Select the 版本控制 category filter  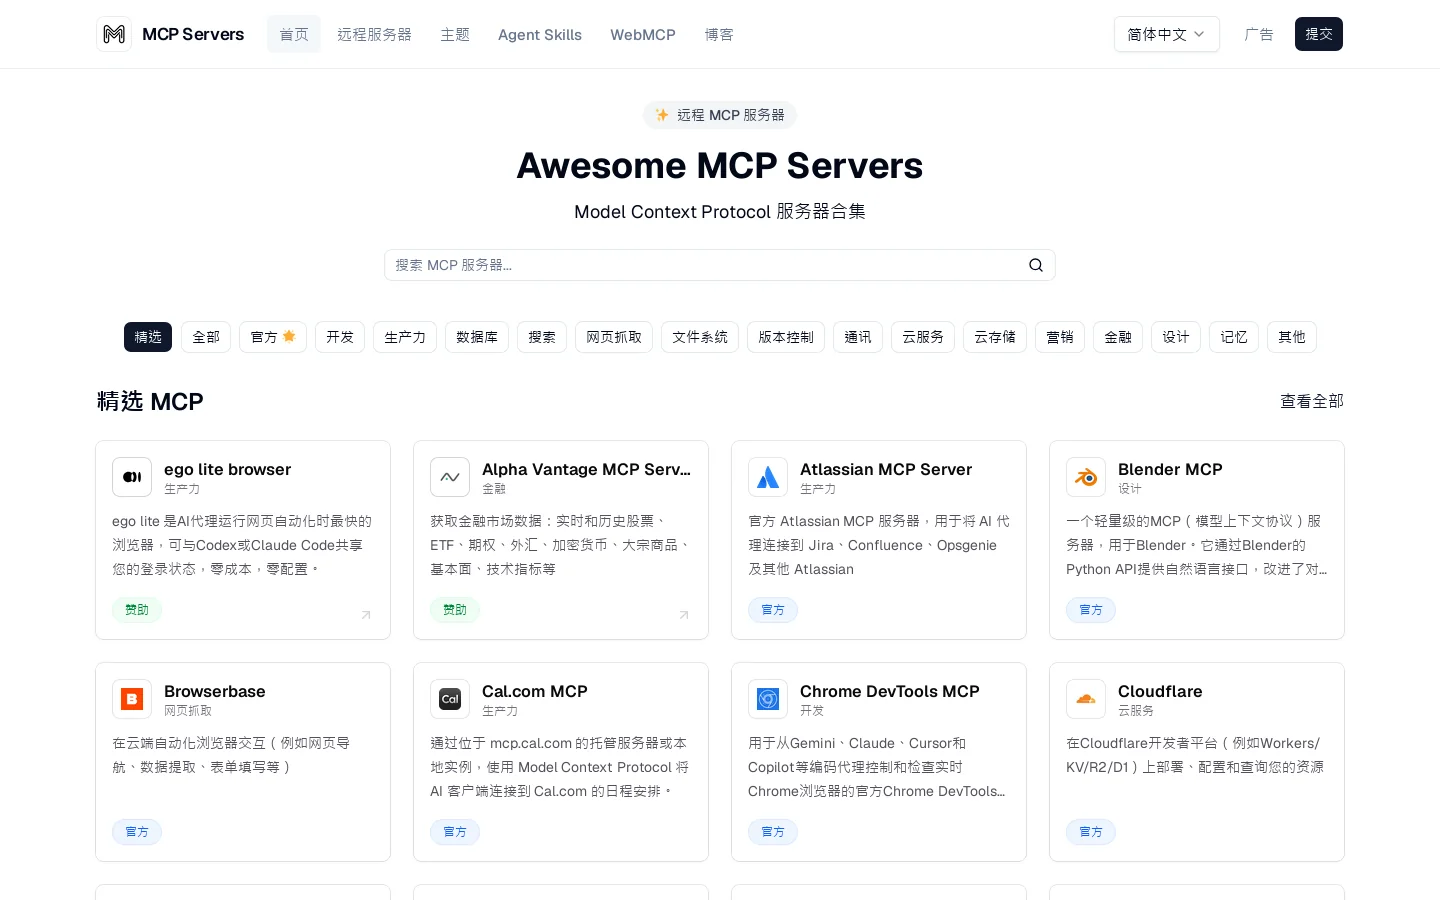coord(786,337)
